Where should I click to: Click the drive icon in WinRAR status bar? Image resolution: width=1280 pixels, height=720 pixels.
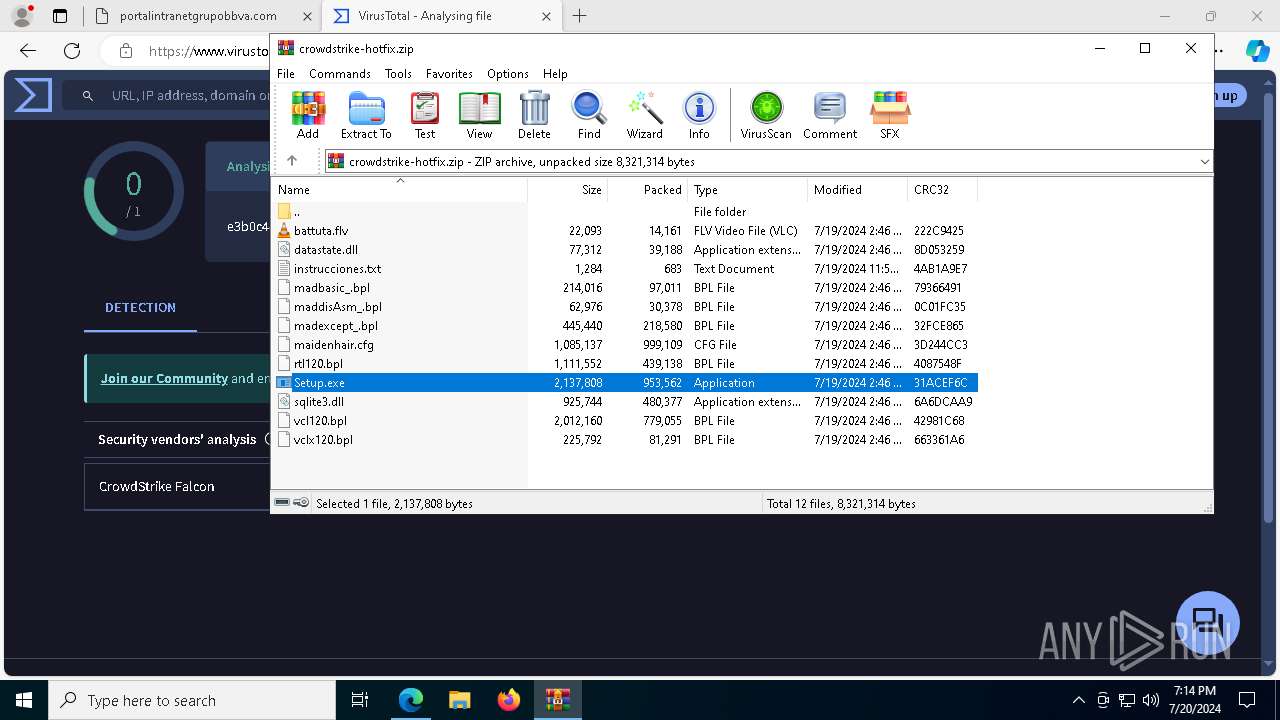(282, 503)
